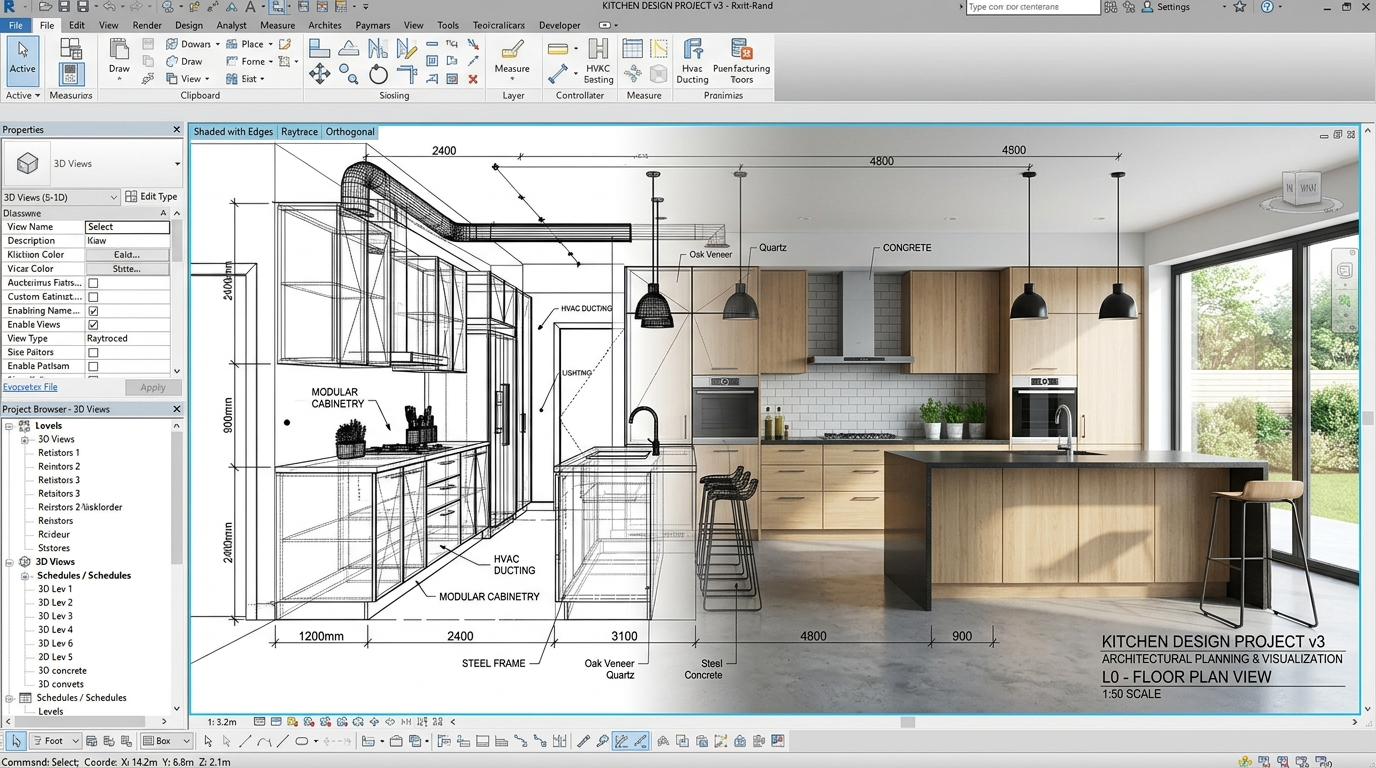This screenshot has height=768, width=1376.
Task: Open the Render menu tab
Action: point(147,25)
